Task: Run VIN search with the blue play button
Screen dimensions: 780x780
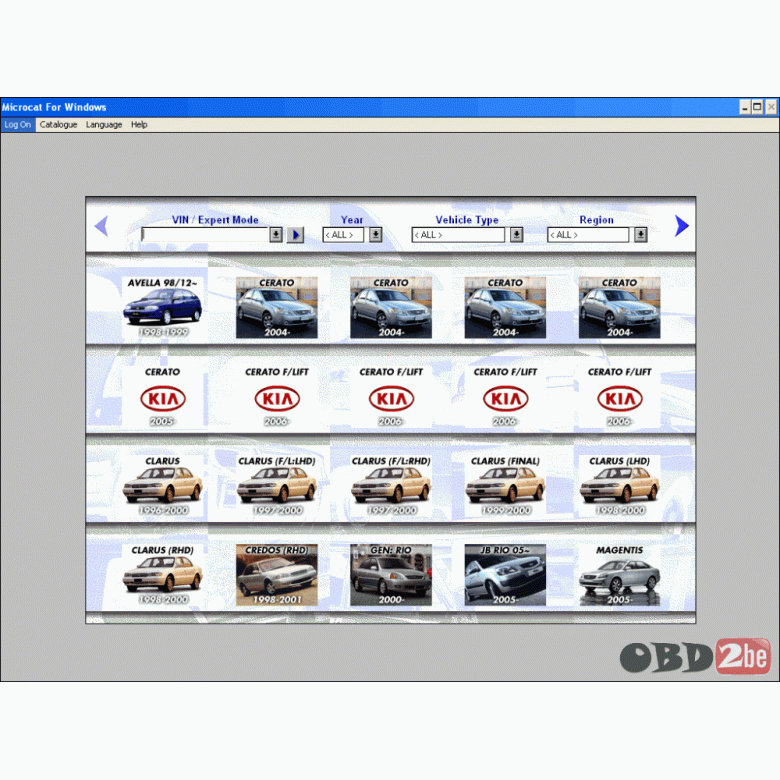Action: coord(295,235)
